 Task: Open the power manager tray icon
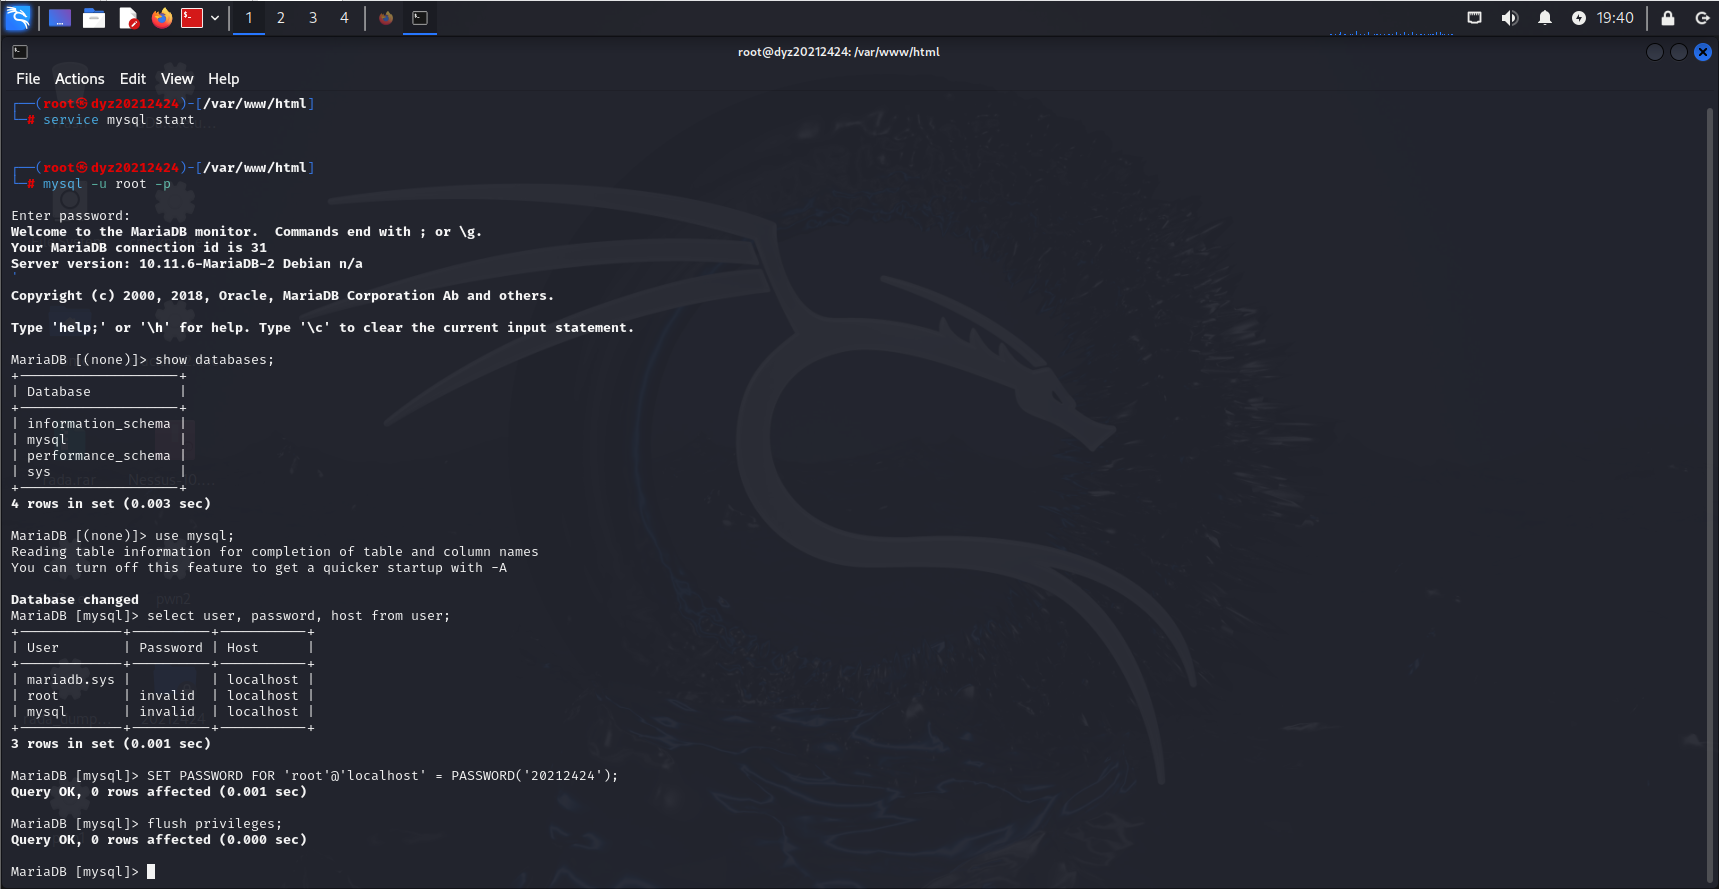1579,18
